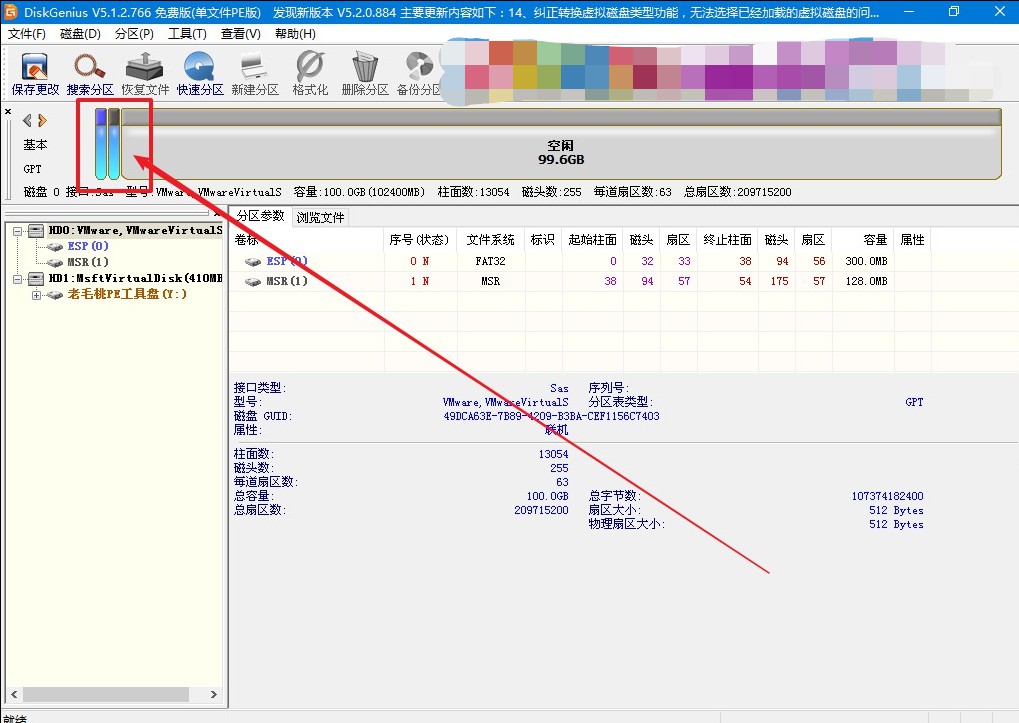
Task: Switch to the 分区参数 tab
Action: point(260,216)
